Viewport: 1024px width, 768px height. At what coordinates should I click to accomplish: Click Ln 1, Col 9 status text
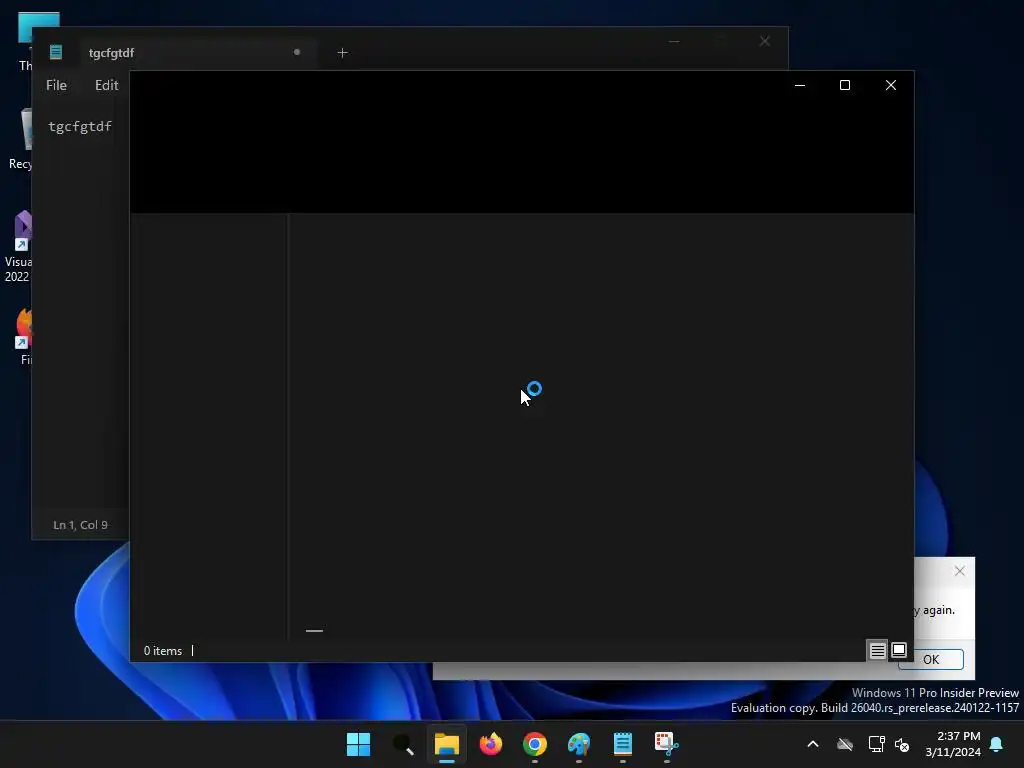point(80,525)
